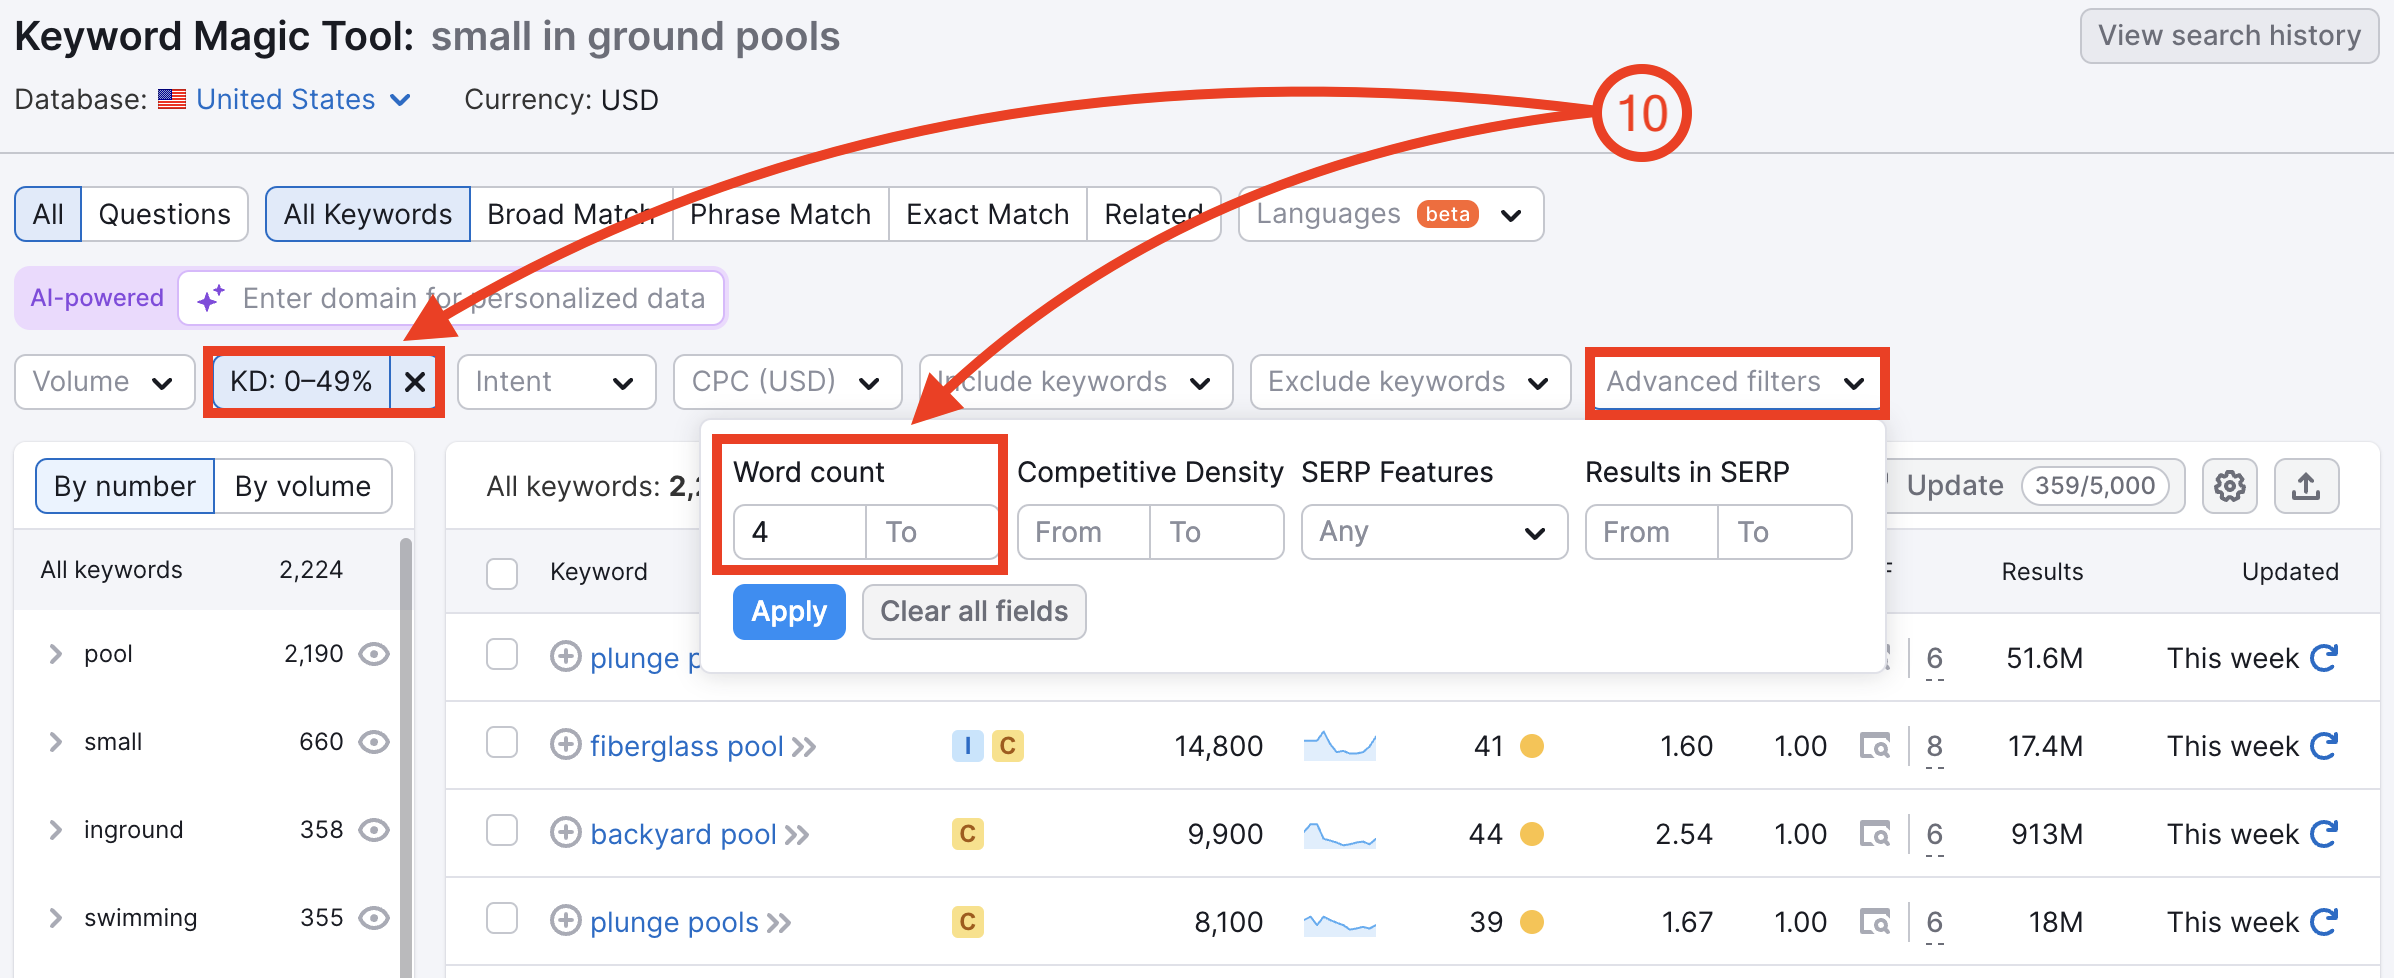
Task: Switch to the Questions tab
Action: [x=165, y=214]
